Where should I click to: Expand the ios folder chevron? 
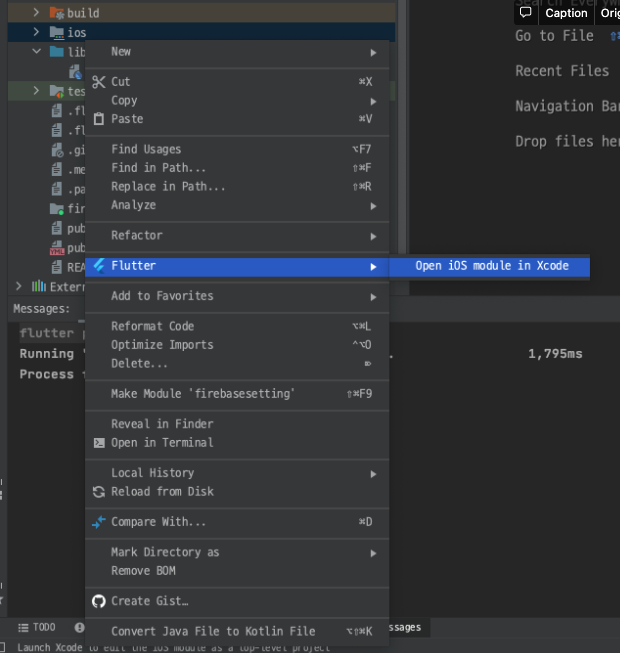(36, 32)
